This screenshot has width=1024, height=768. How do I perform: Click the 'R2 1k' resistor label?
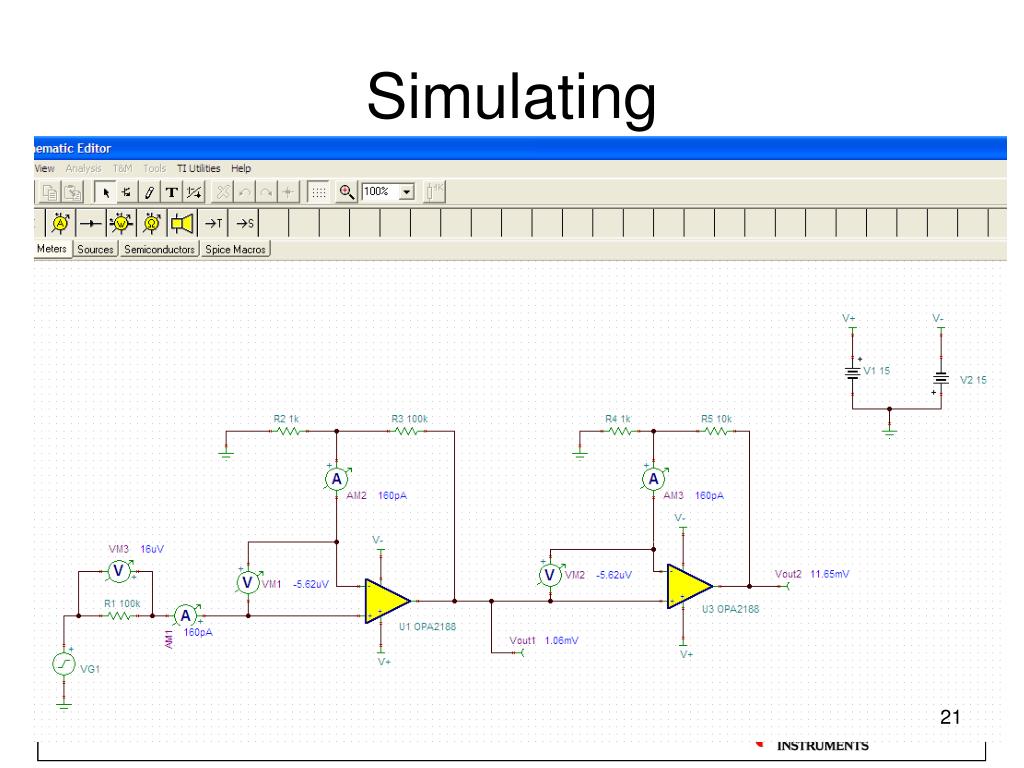click(x=286, y=419)
